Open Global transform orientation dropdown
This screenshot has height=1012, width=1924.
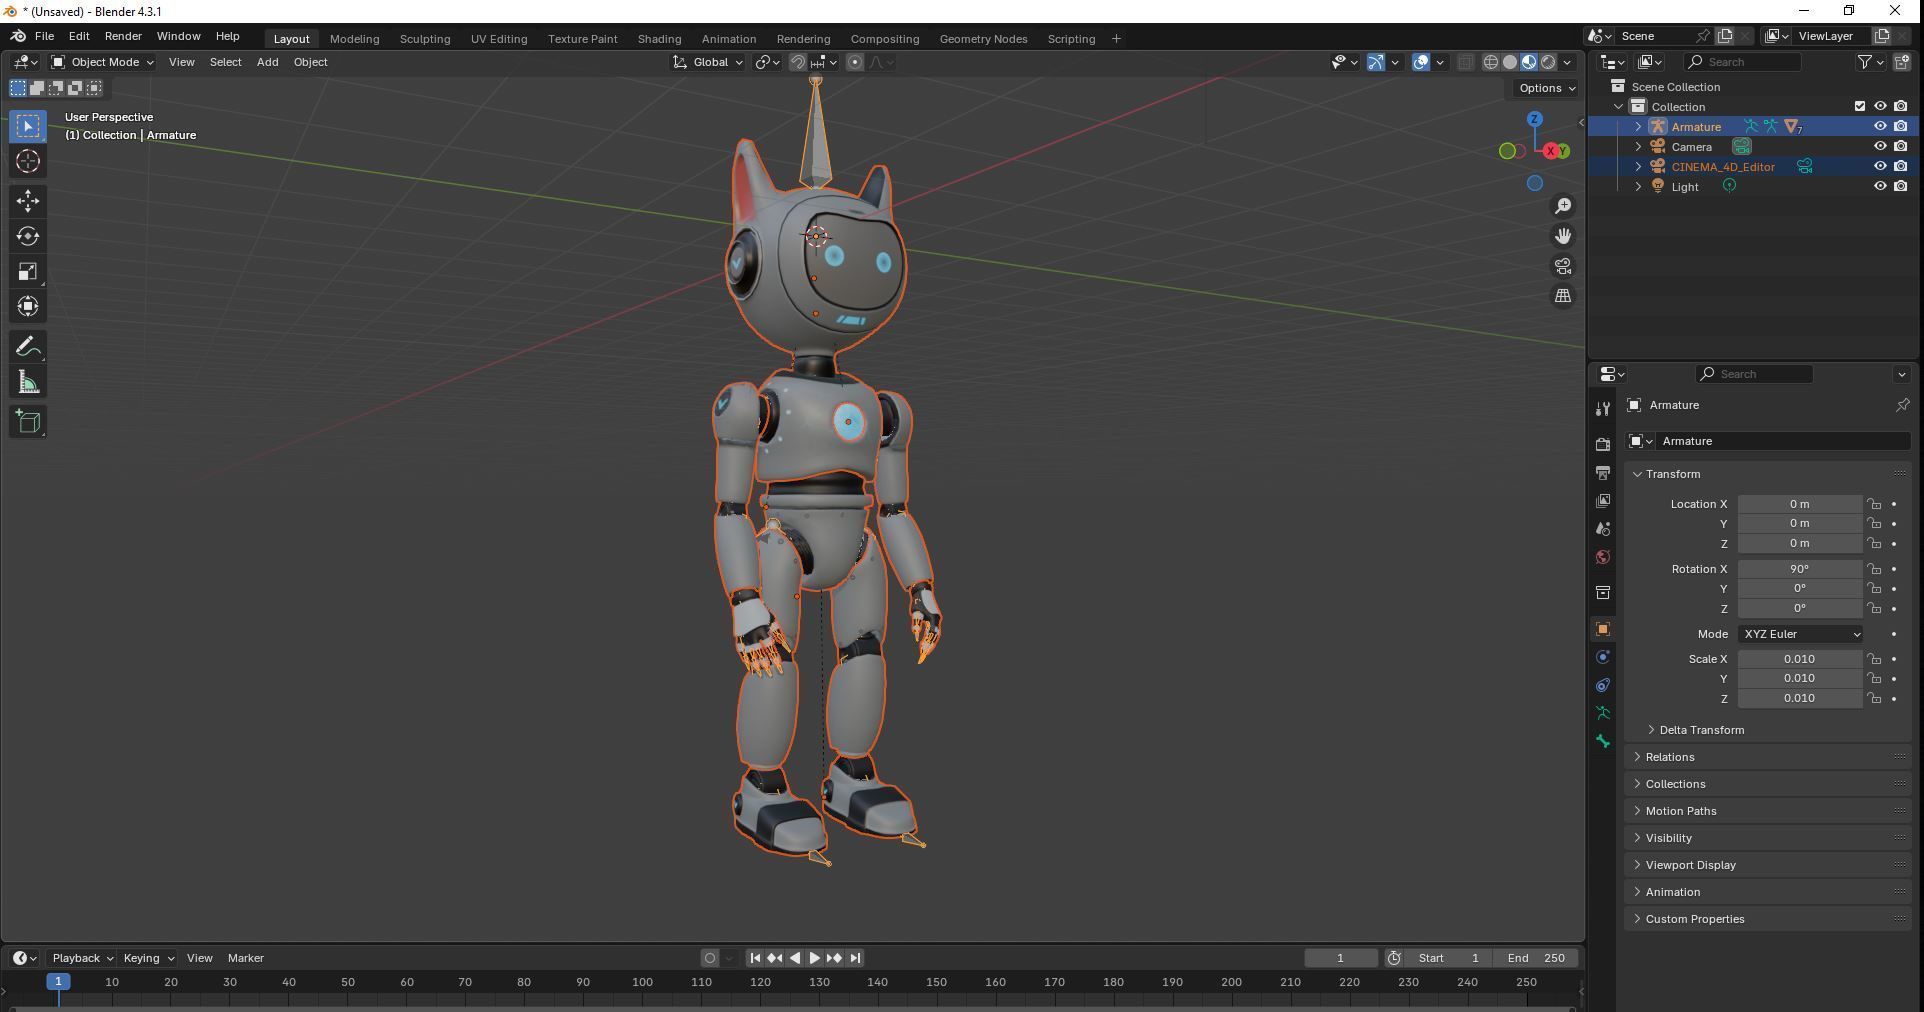click(708, 62)
